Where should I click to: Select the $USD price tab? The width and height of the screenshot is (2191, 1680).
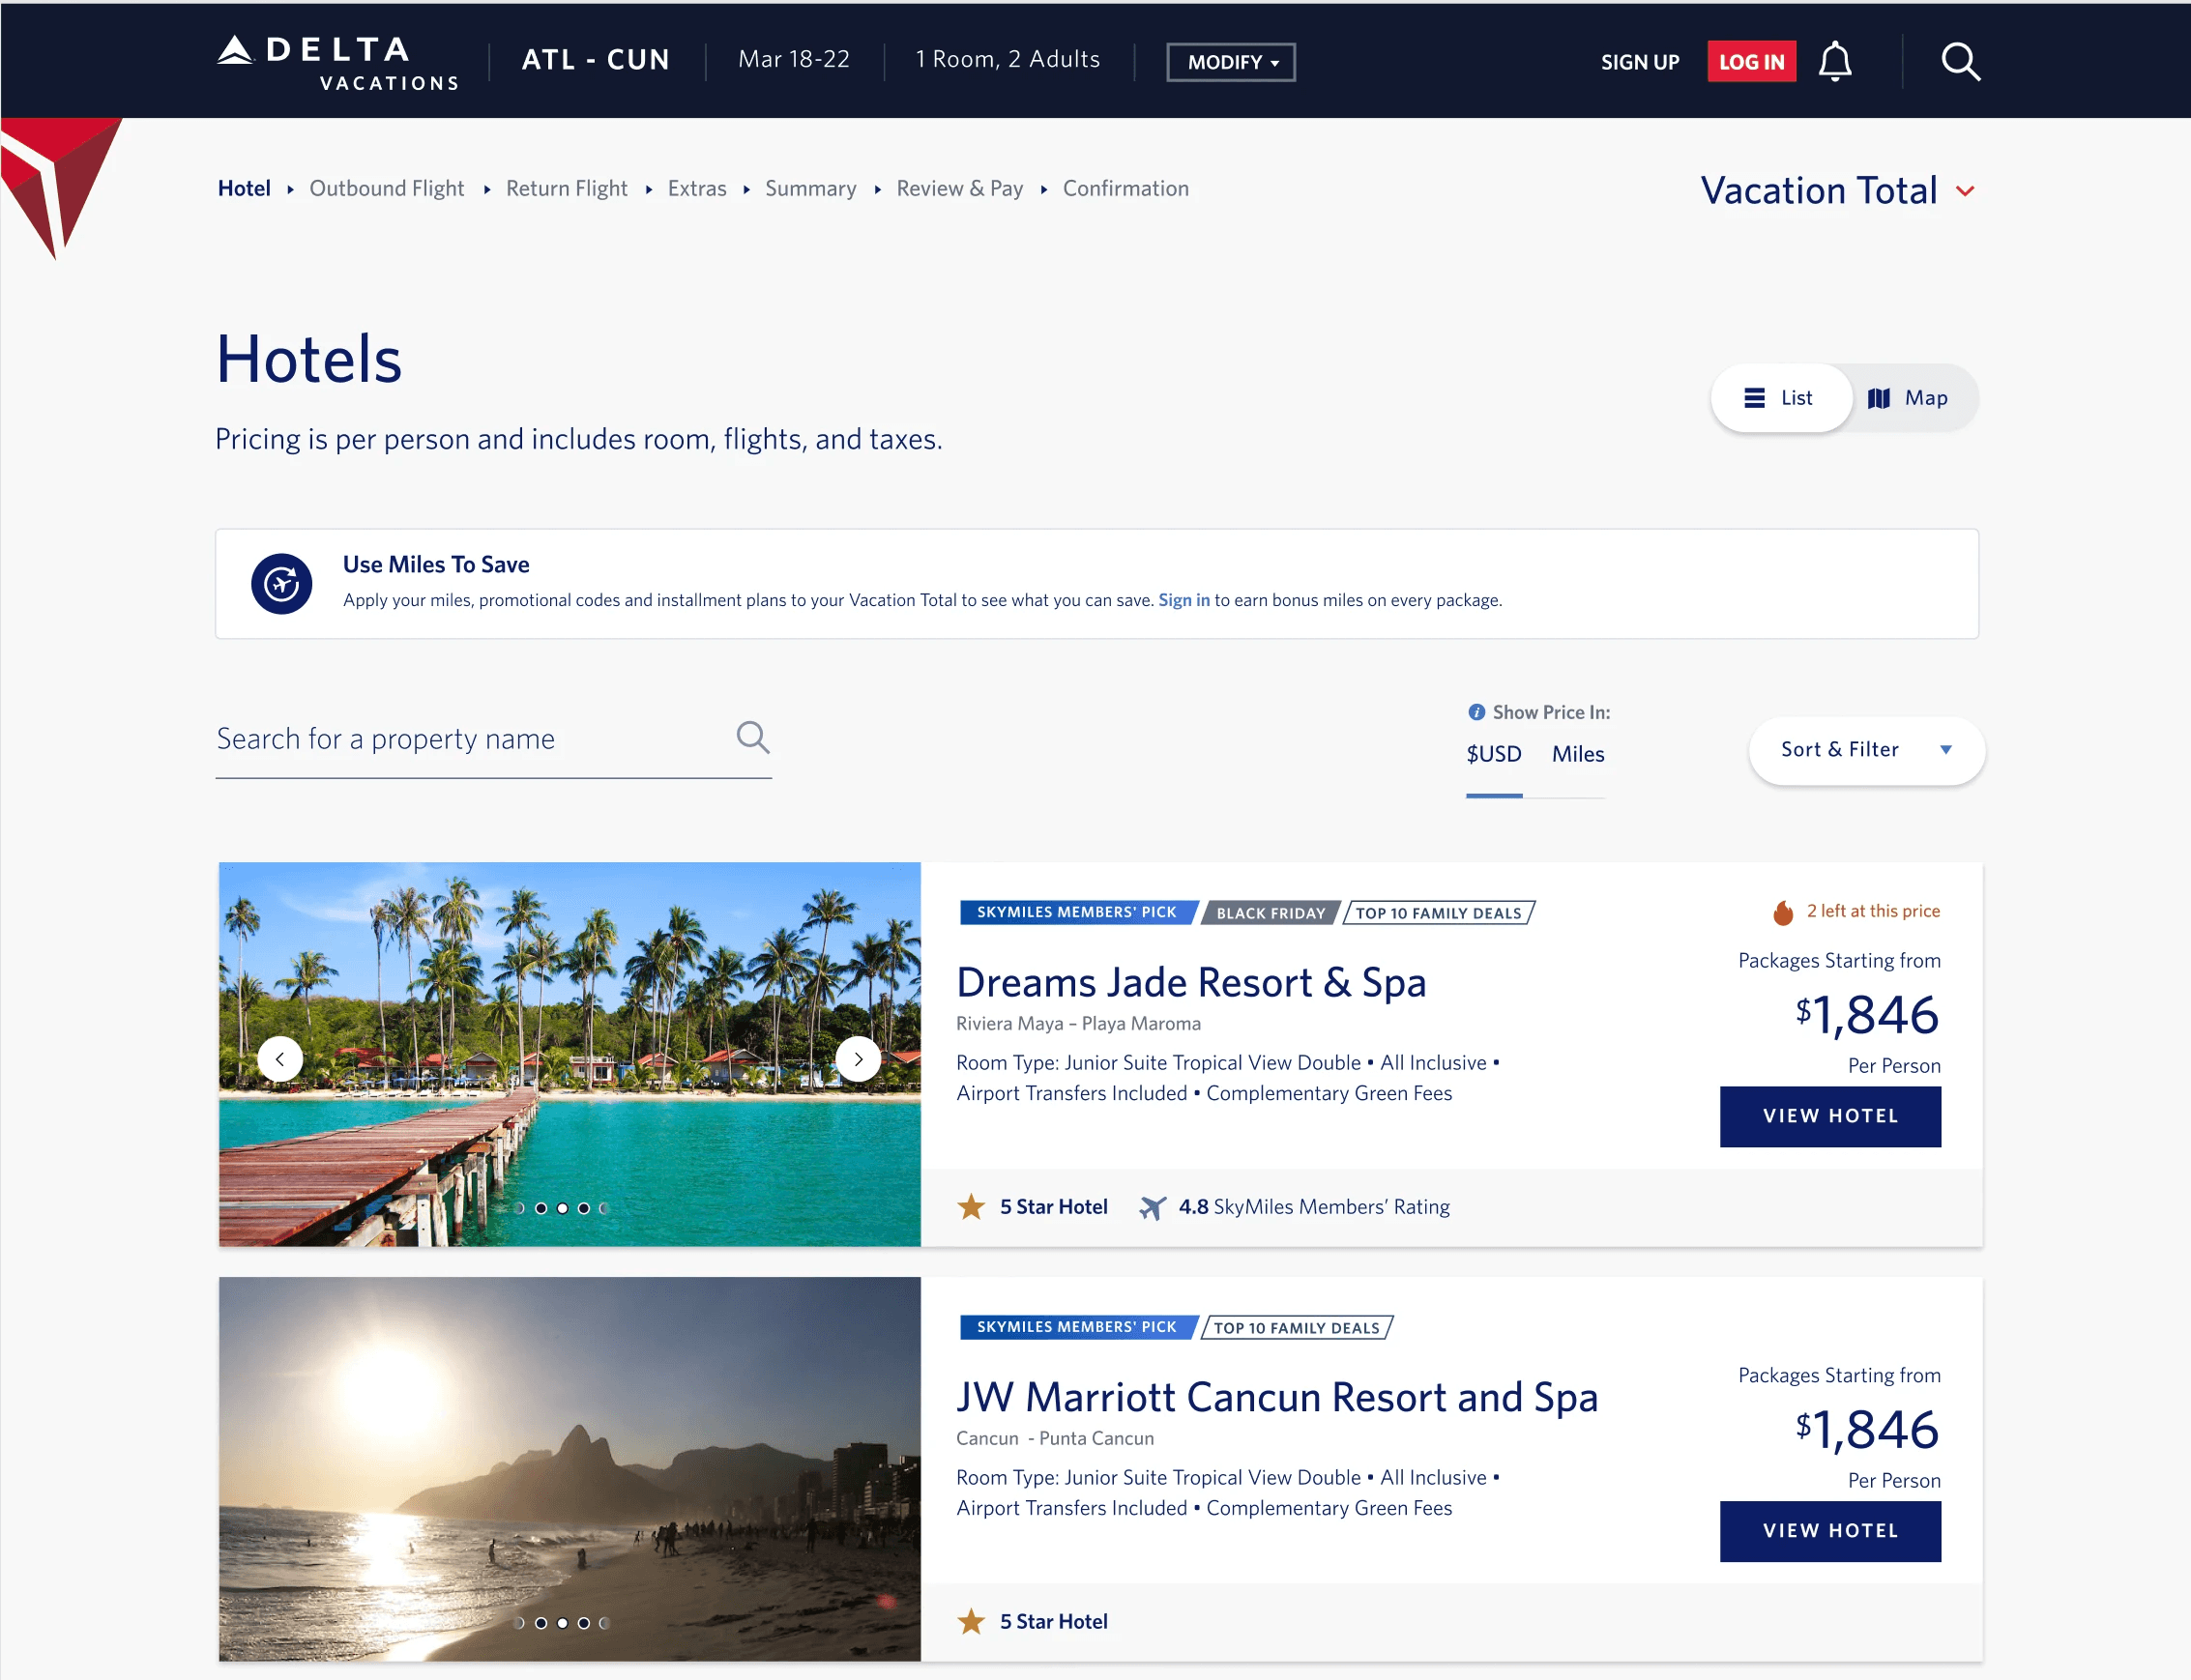[x=1494, y=755]
